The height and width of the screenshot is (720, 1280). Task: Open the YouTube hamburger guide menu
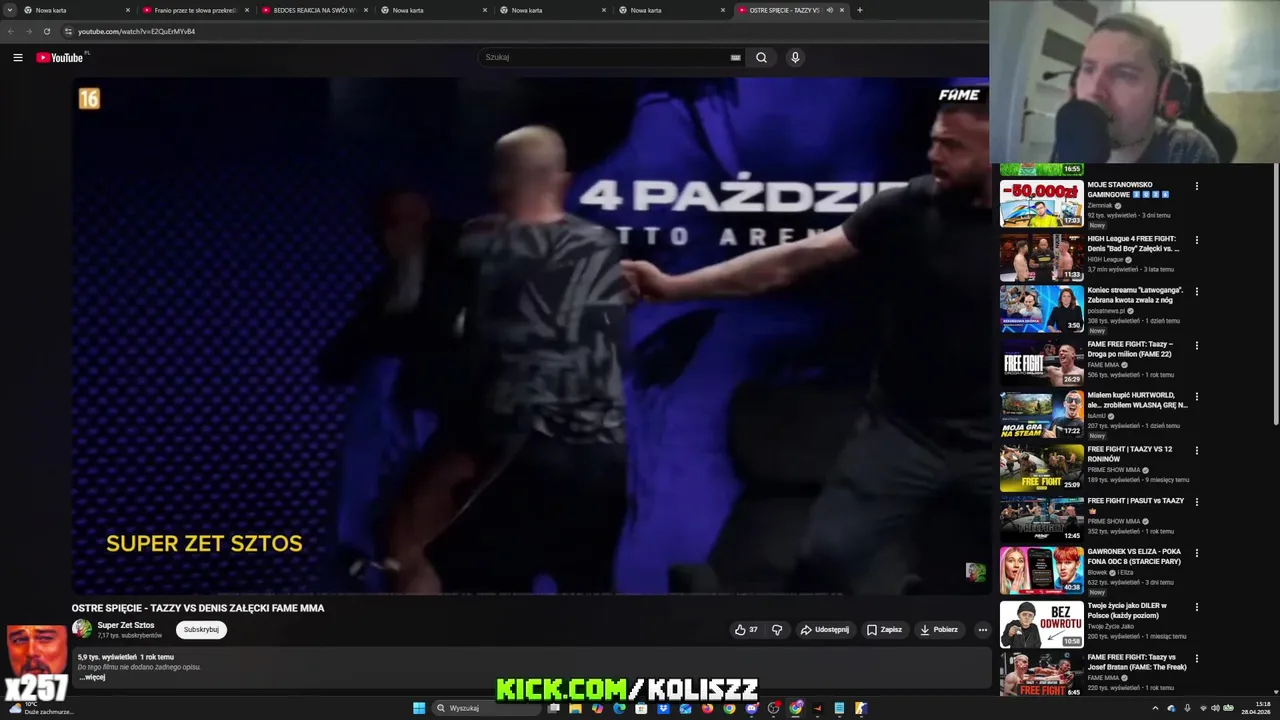18,58
